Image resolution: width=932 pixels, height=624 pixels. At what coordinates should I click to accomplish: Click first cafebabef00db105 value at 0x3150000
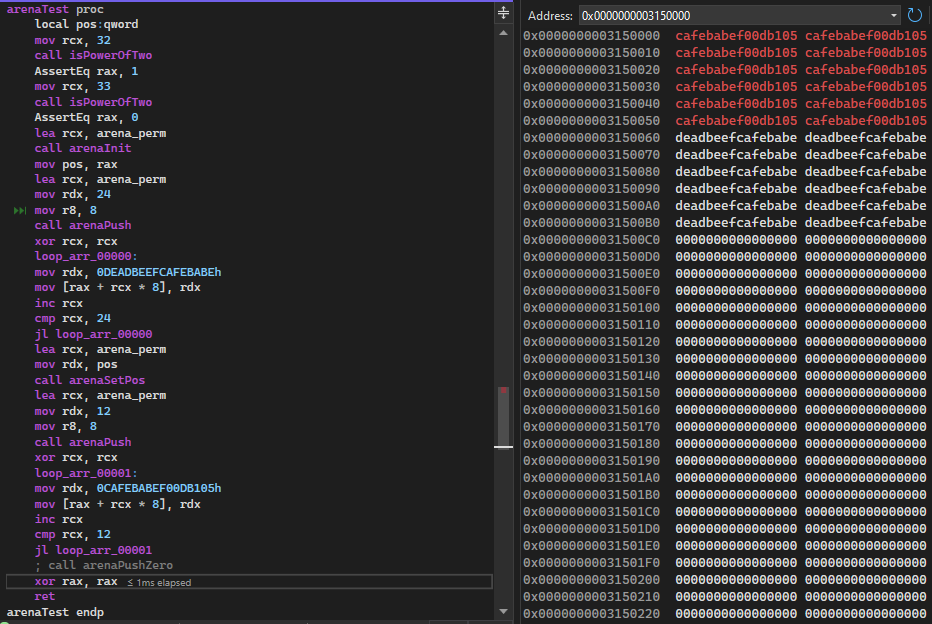736,36
